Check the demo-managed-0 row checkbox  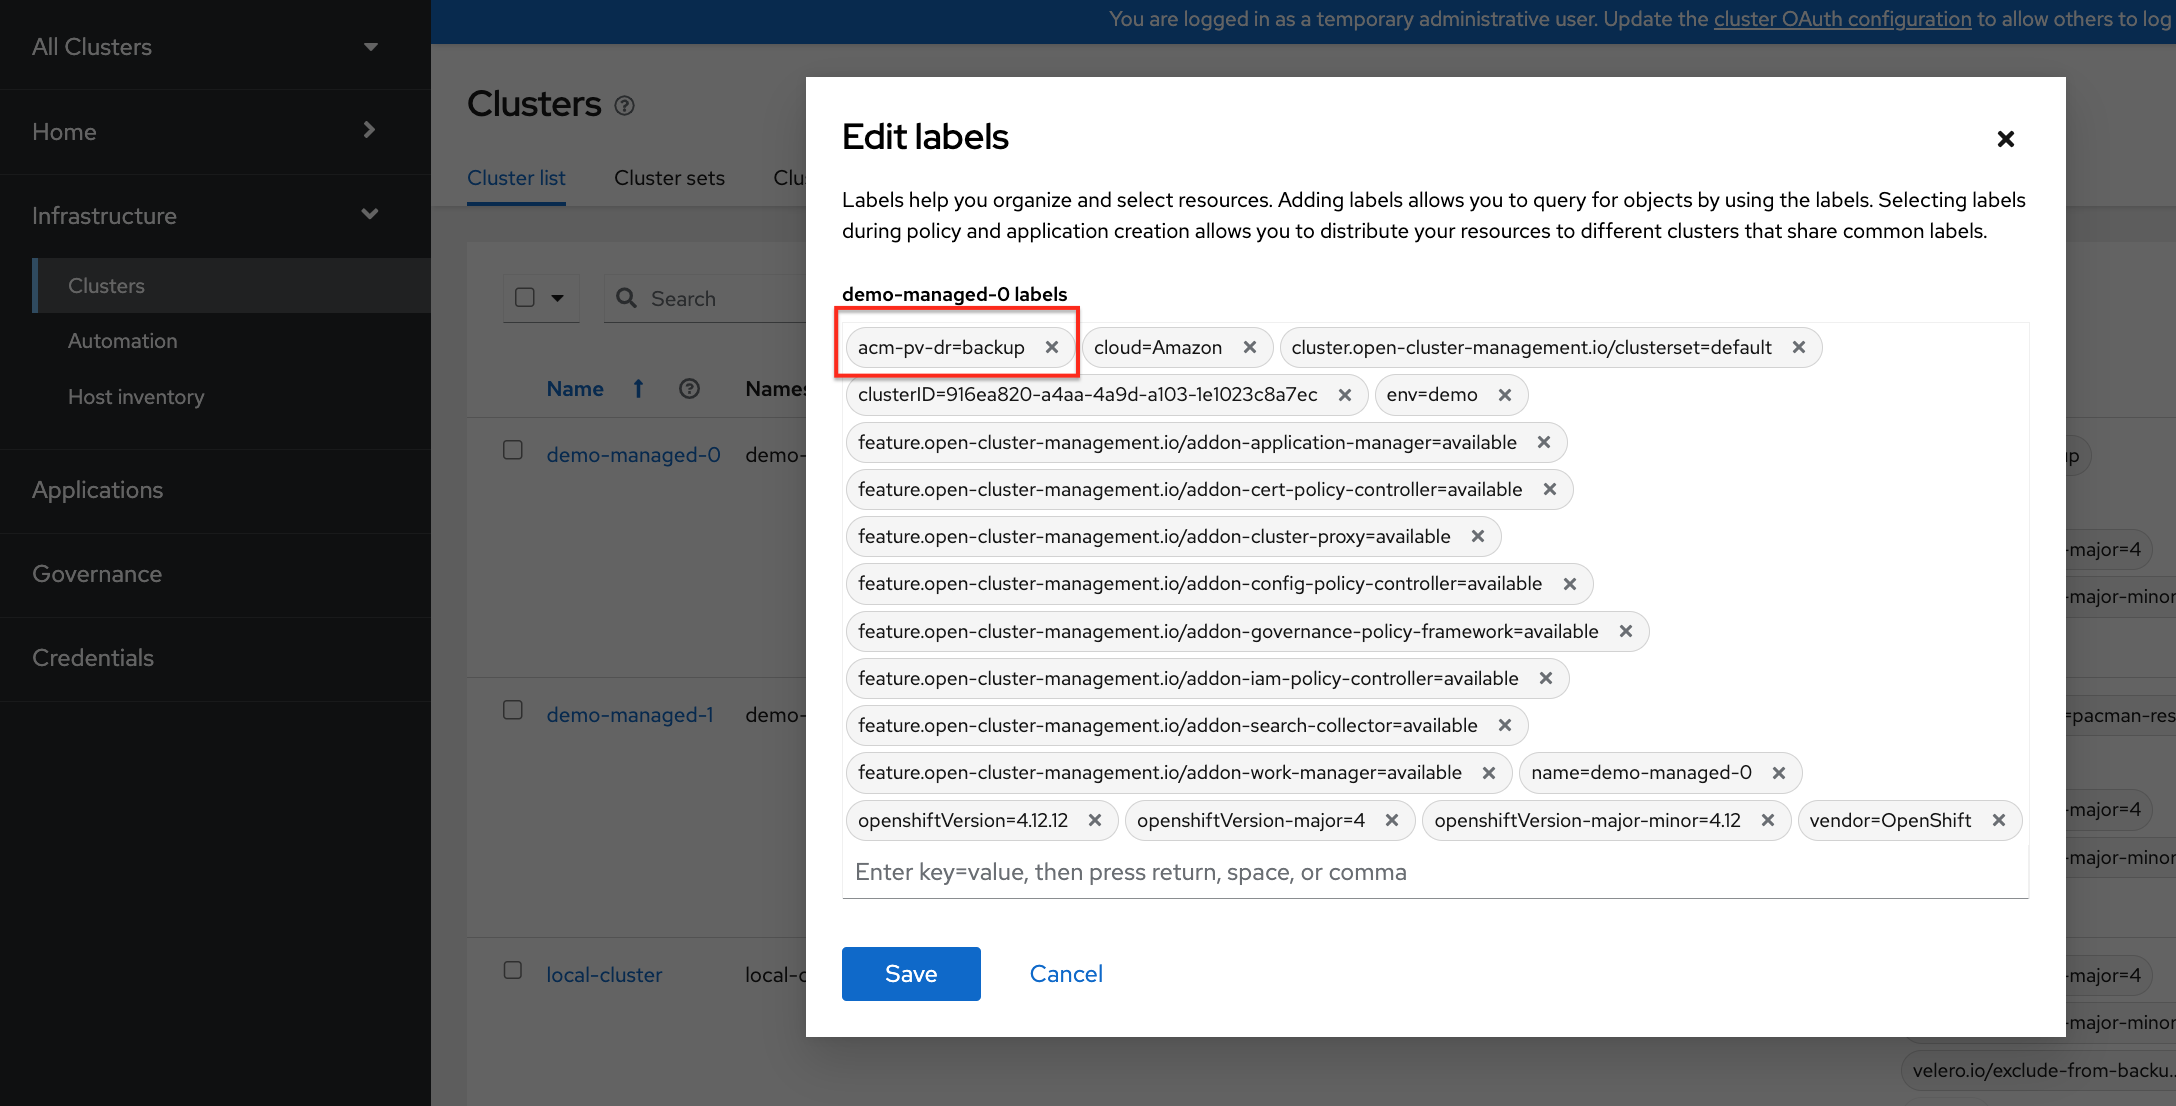coord(513,450)
